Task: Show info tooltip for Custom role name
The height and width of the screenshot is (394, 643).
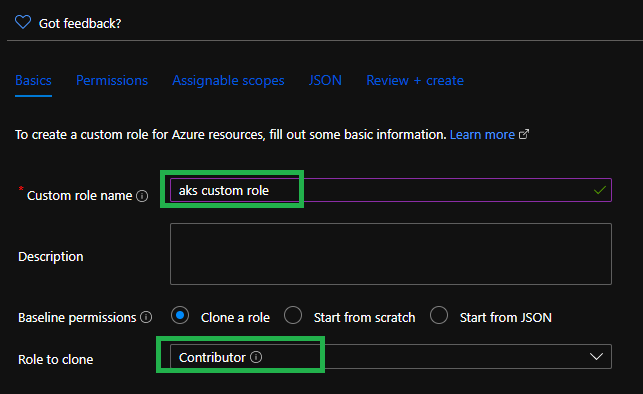Action: coord(142,196)
